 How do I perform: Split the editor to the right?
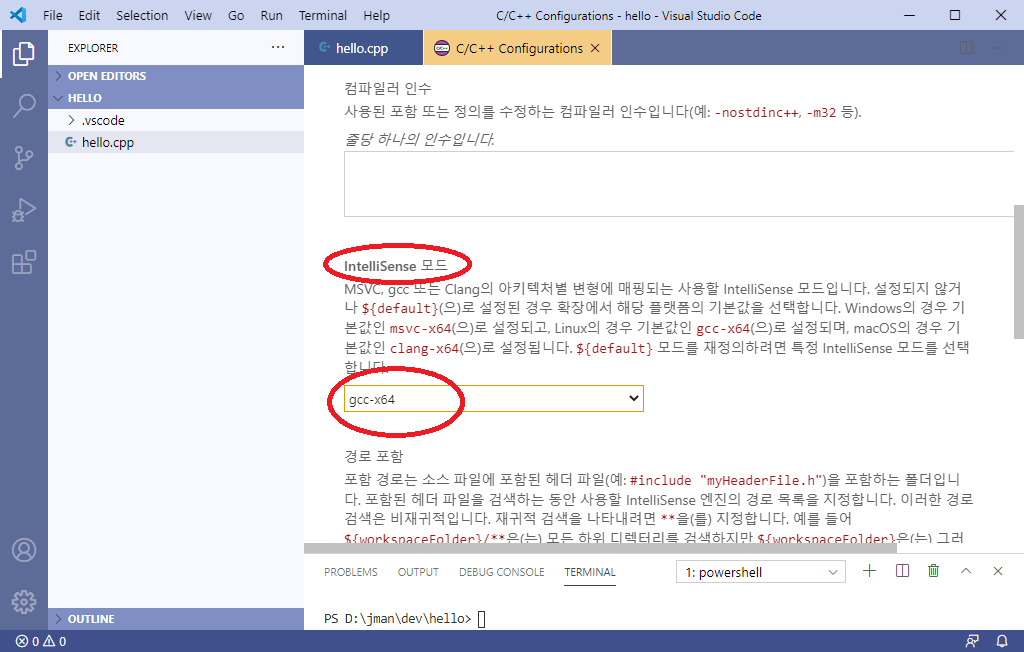click(x=966, y=48)
